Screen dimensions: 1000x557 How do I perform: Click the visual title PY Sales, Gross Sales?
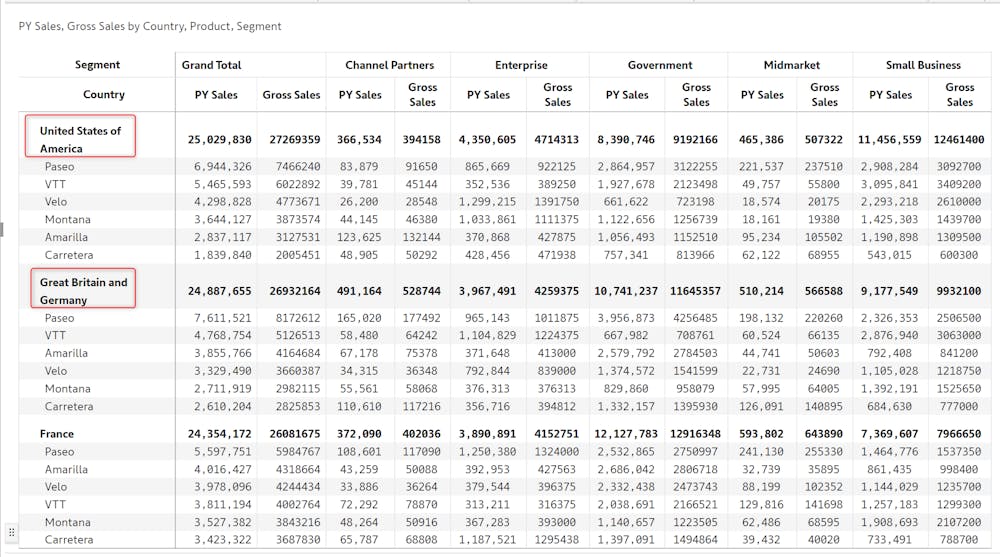click(x=150, y=26)
